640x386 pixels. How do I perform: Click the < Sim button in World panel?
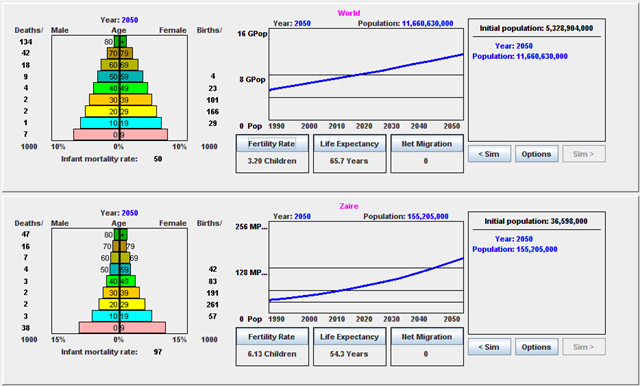489,154
